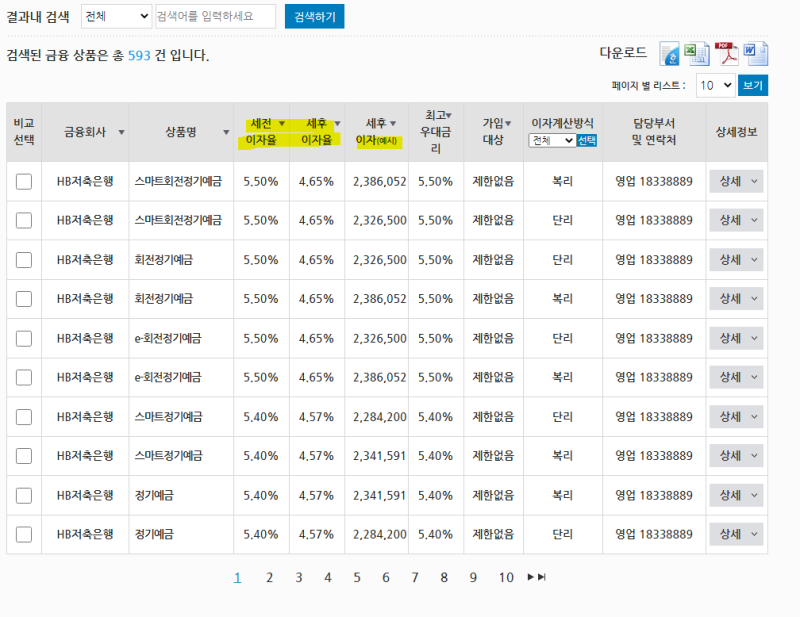Screen dimensions: 800x617
Task: Click the 상세정보 column header
Action: point(736,132)
